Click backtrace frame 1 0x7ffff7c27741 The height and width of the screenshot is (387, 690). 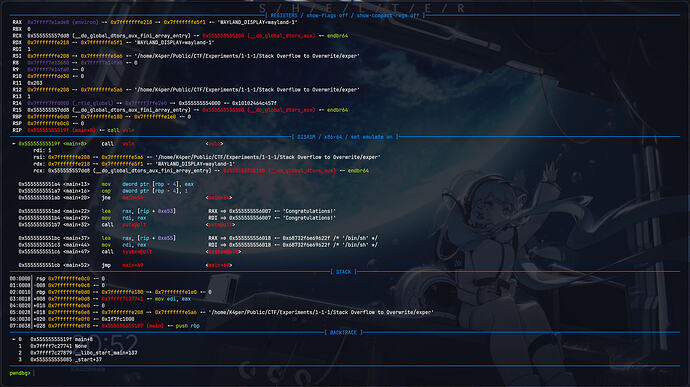[52, 346]
